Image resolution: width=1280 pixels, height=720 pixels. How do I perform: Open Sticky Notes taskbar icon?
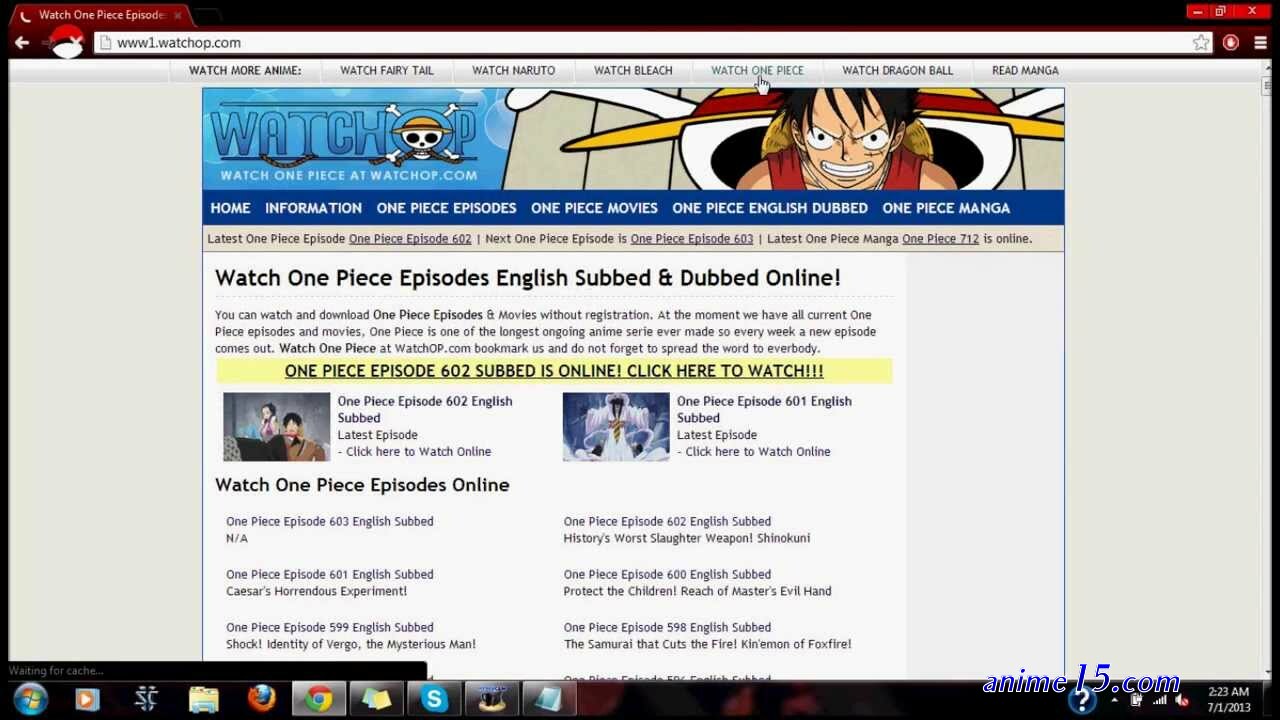[x=376, y=699]
